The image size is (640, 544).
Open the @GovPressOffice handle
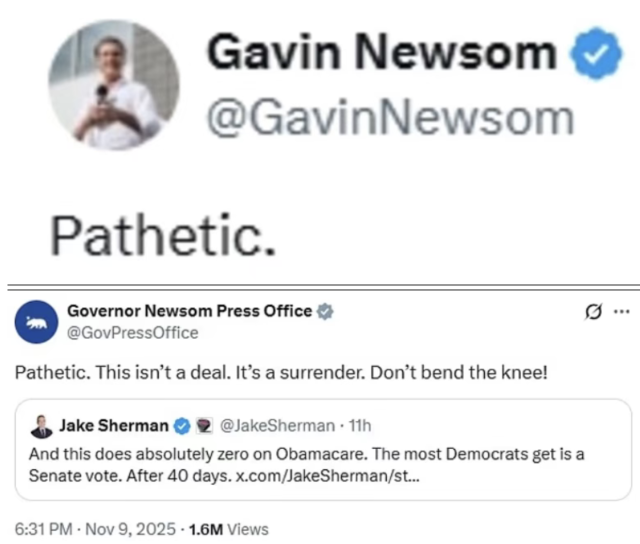pos(132,332)
